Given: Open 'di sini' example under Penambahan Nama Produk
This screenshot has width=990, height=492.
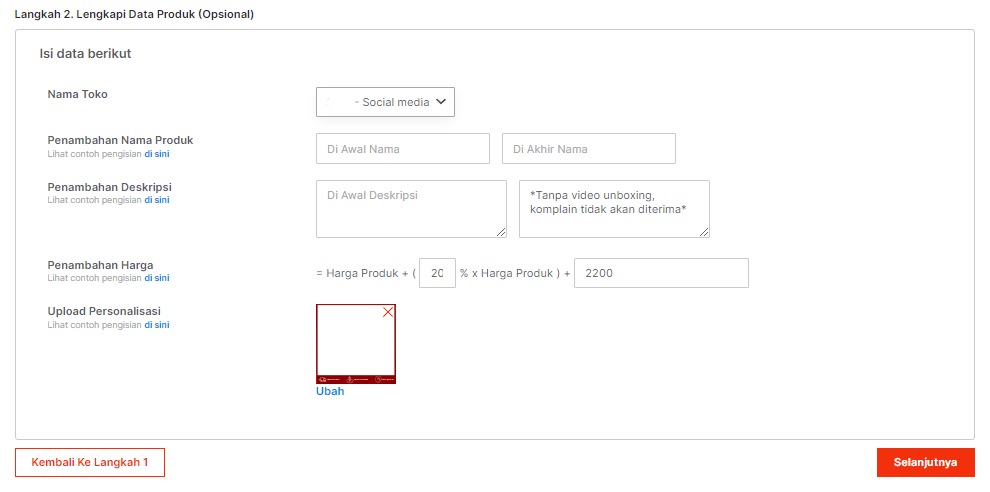Looking at the screenshot, I should click(x=156, y=154).
